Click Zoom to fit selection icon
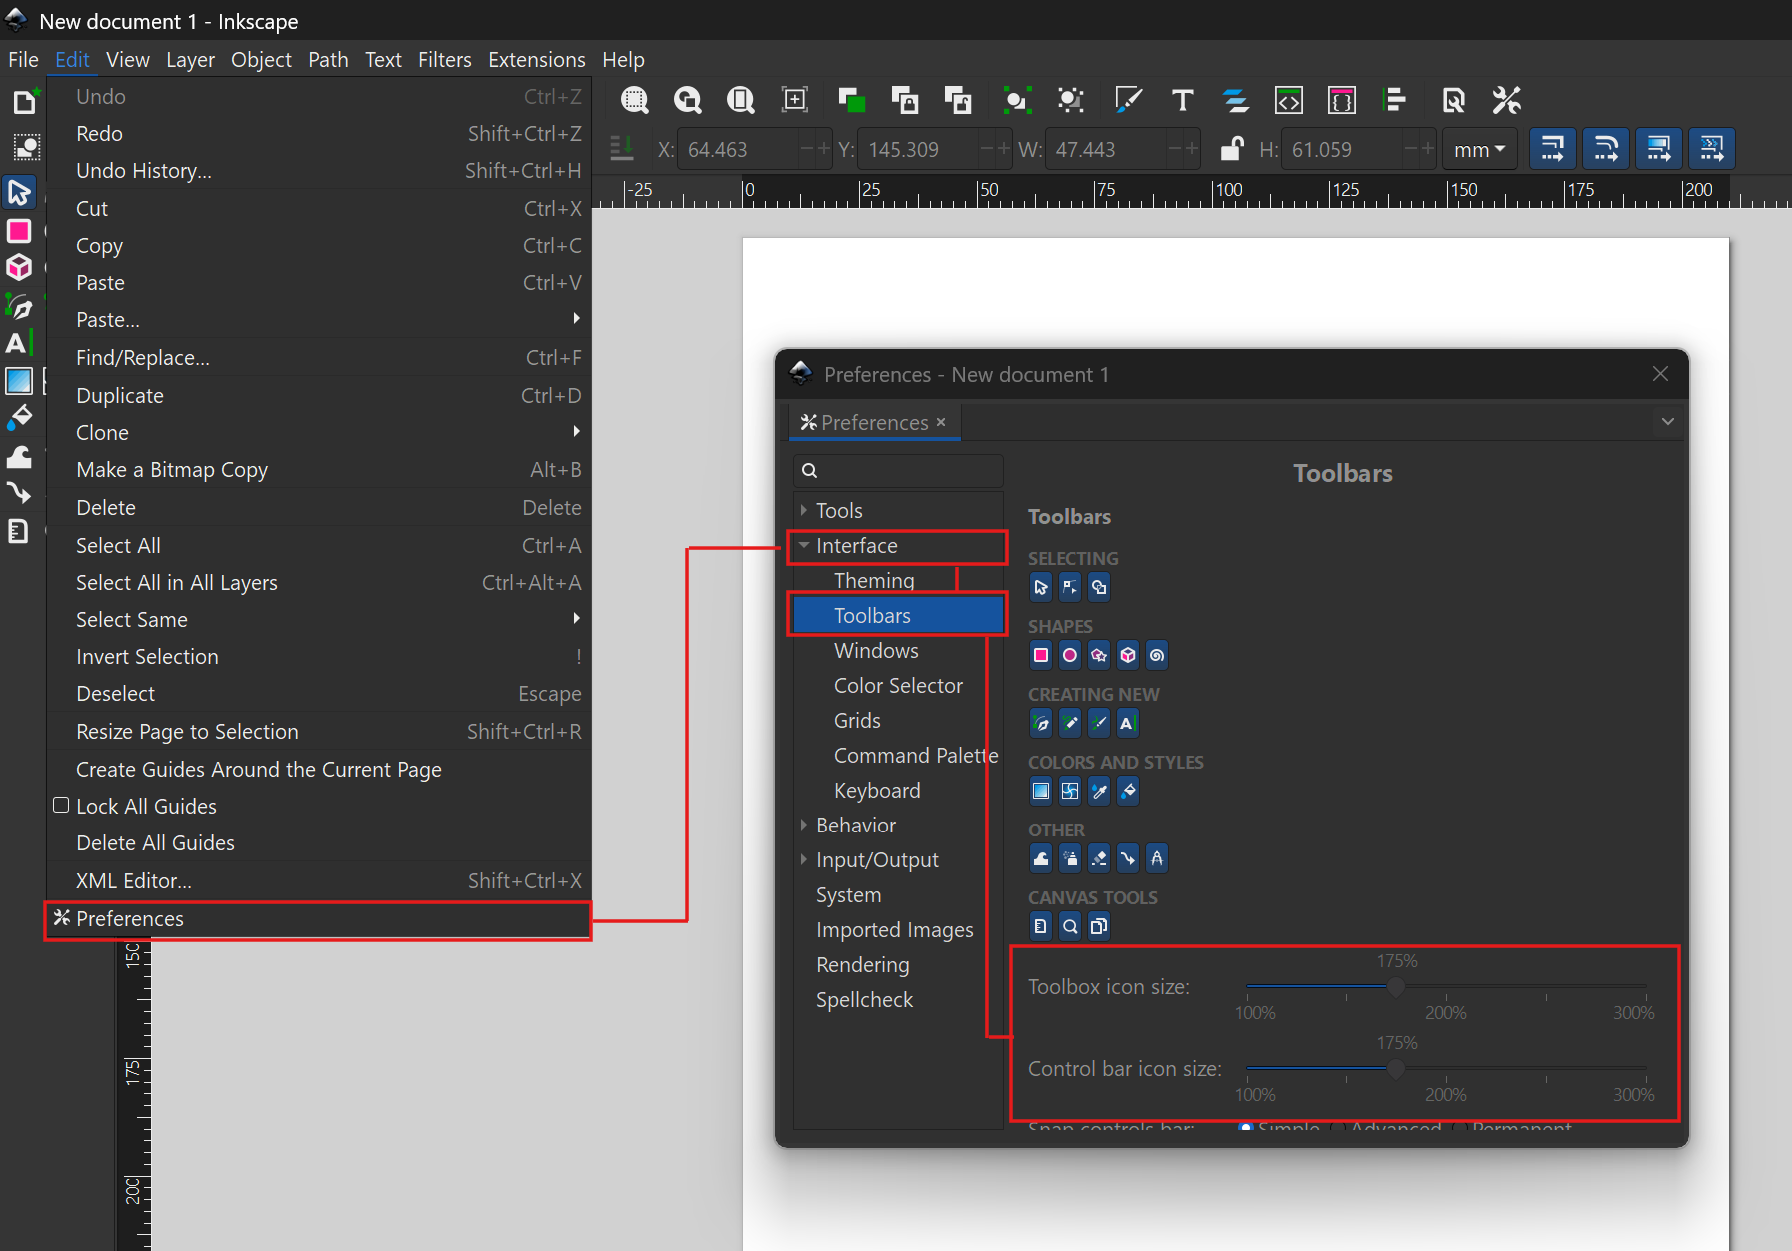This screenshot has height=1251, width=1792. coord(635,100)
